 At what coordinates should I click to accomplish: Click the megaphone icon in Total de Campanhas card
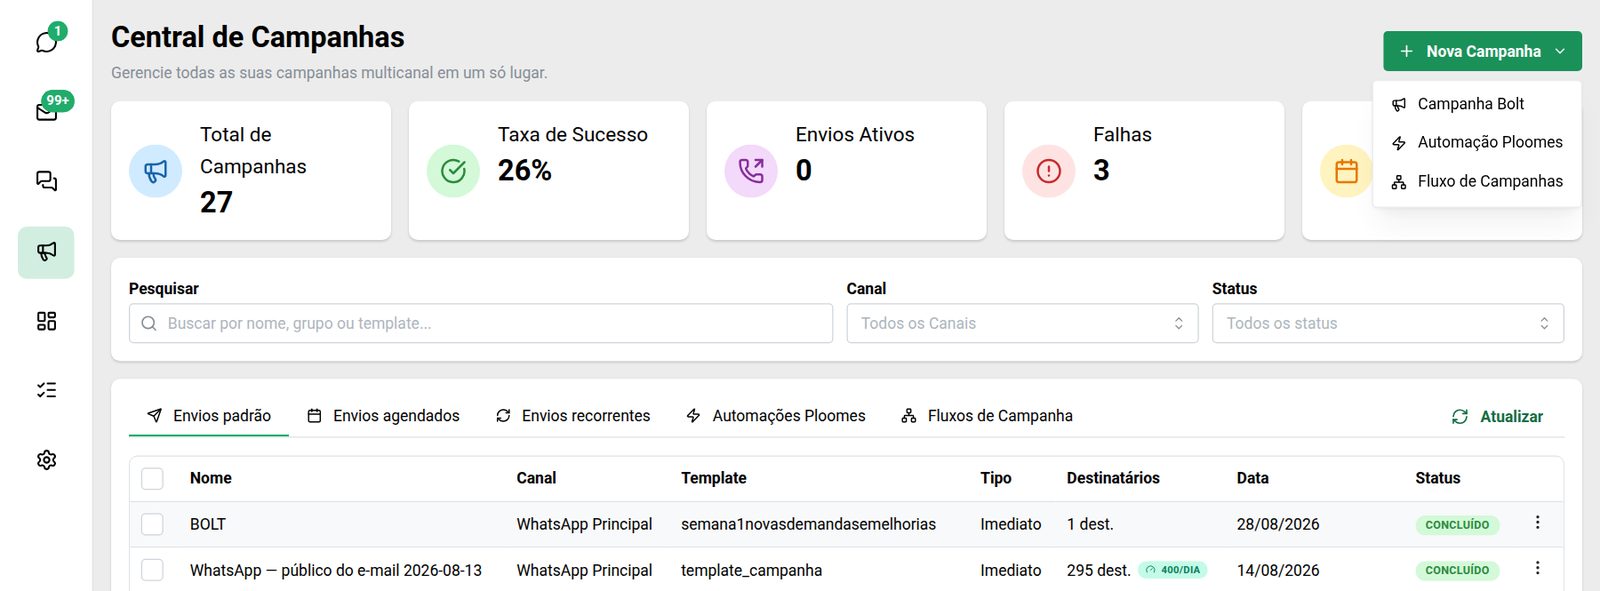click(155, 171)
